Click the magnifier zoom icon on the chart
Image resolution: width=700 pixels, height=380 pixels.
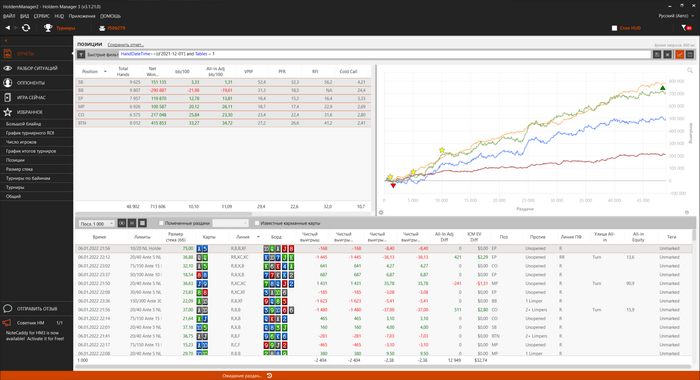point(690,71)
